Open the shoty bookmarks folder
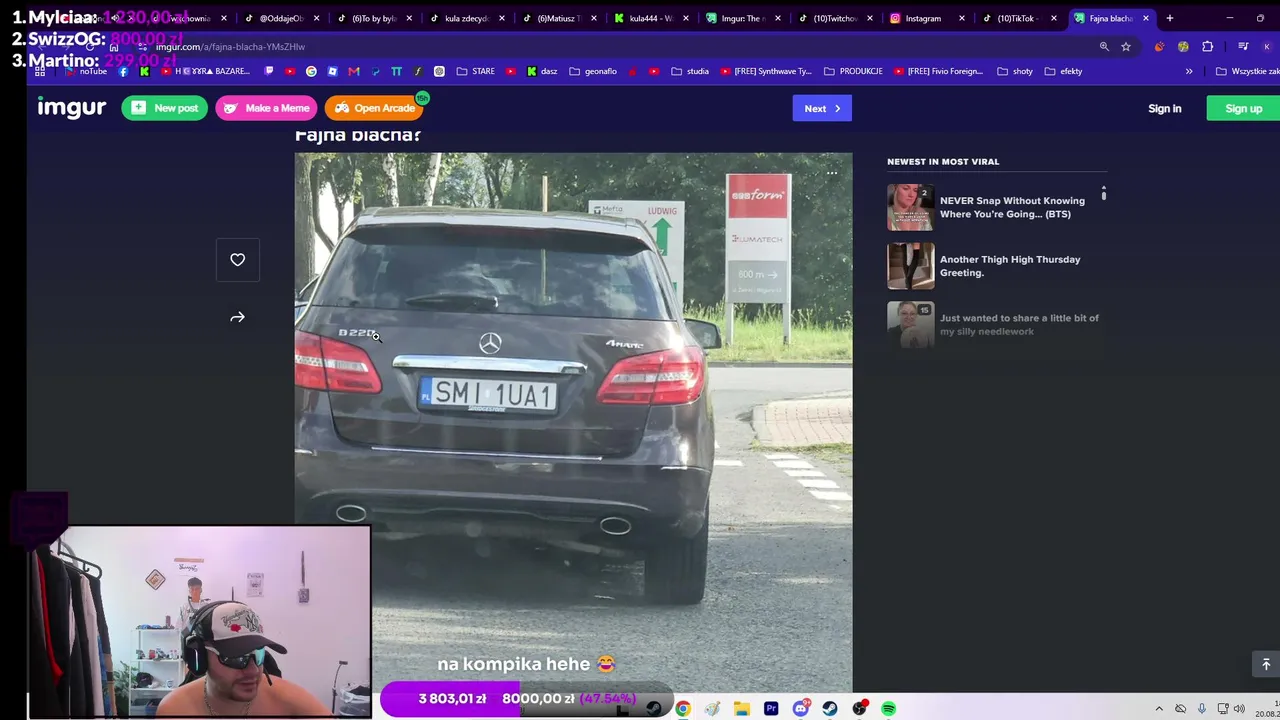 click(1015, 71)
